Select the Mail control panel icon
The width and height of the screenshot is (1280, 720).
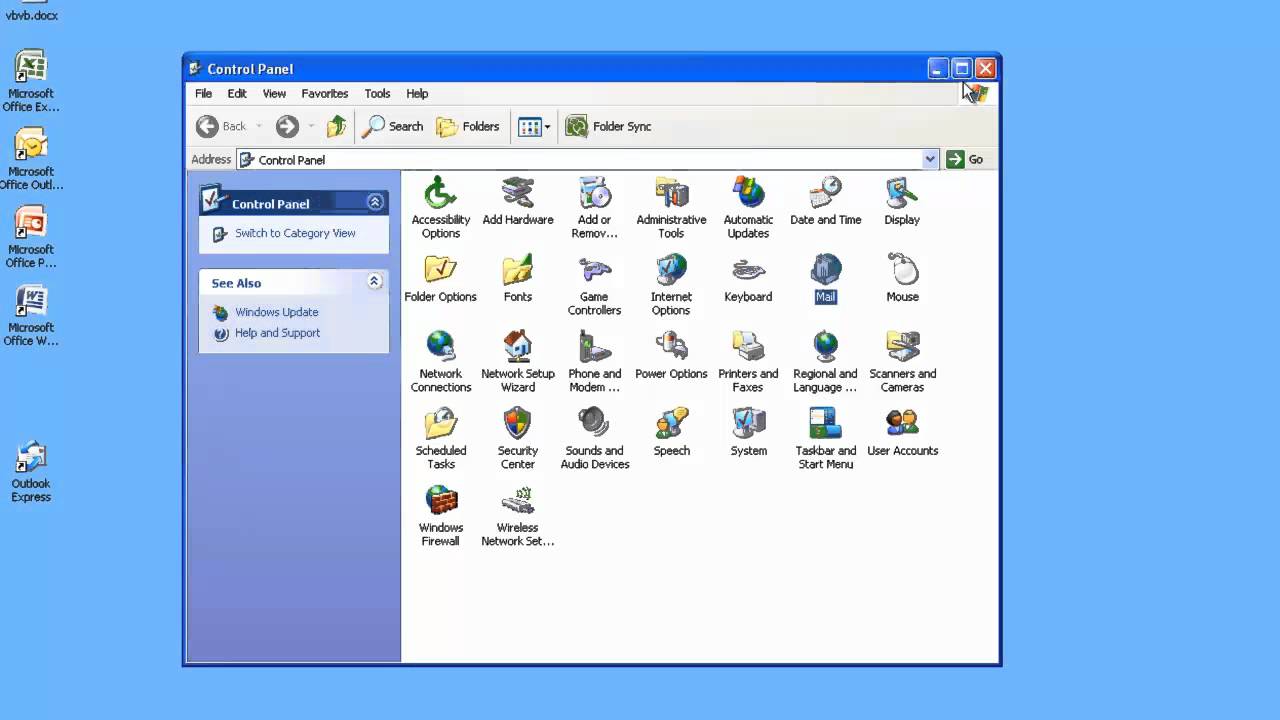pyautogui.click(x=825, y=278)
